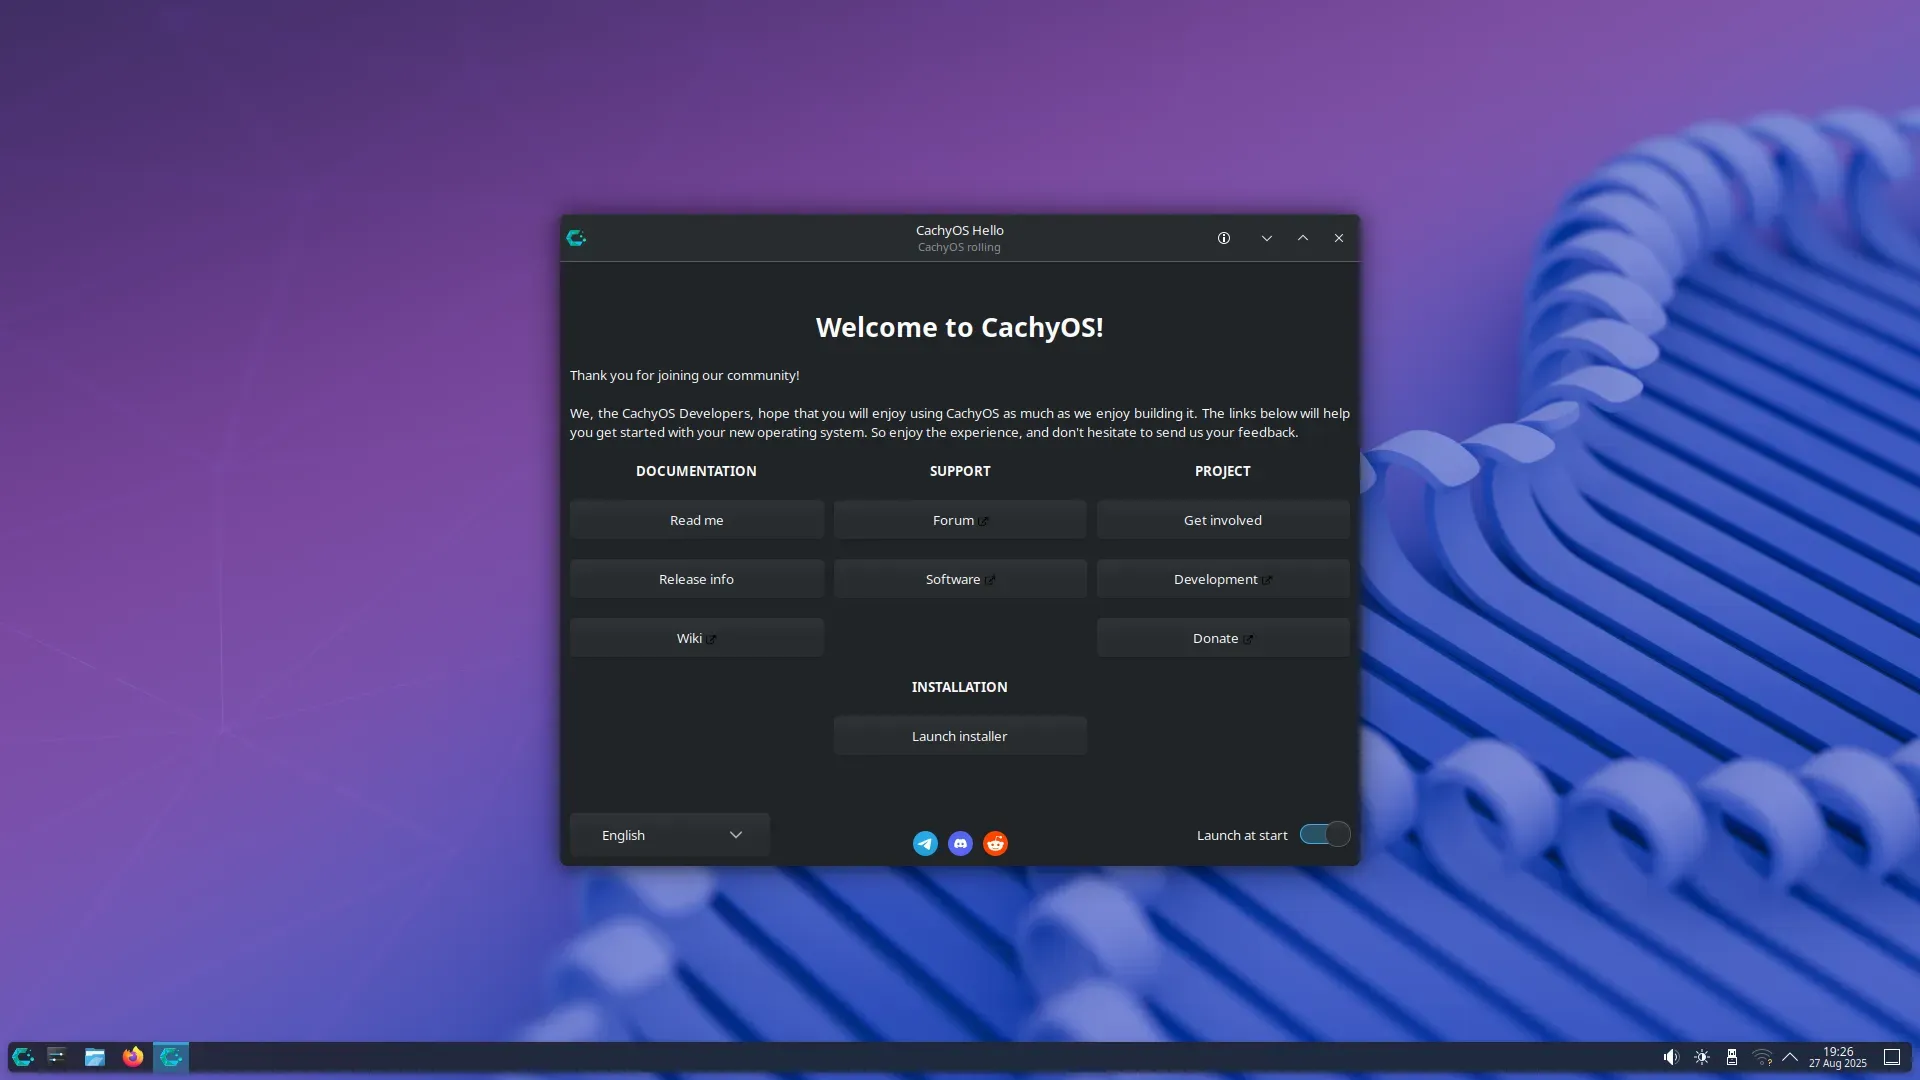1920x1080 pixels.
Task: Open the network connections tray icon
Action: click(1763, 1057)
